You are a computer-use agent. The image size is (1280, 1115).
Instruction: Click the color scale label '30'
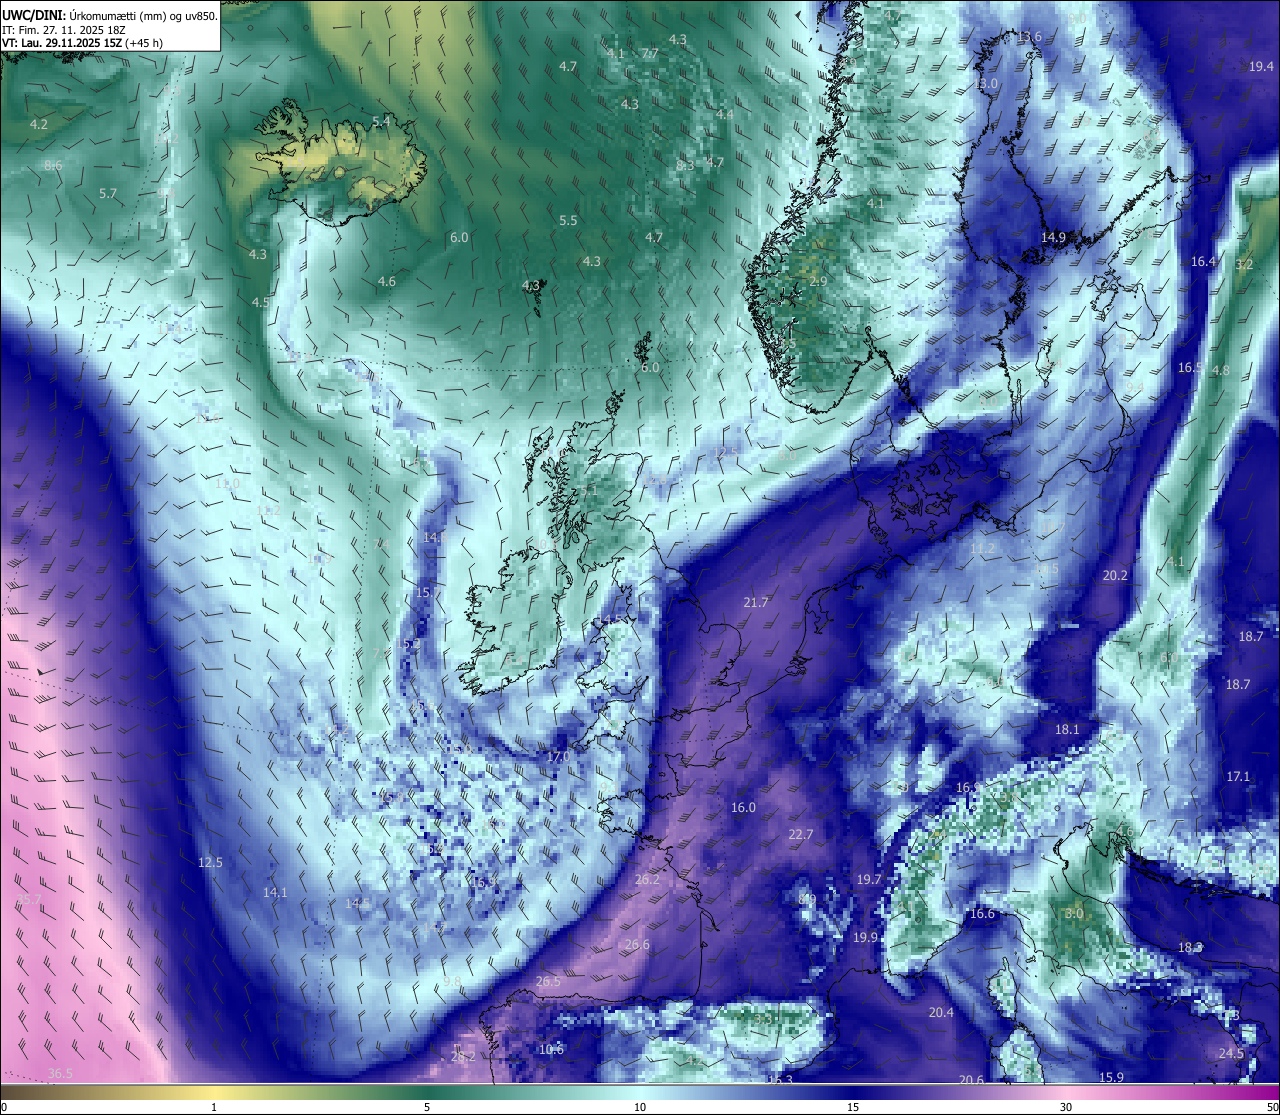(x=1066, y=1107)
